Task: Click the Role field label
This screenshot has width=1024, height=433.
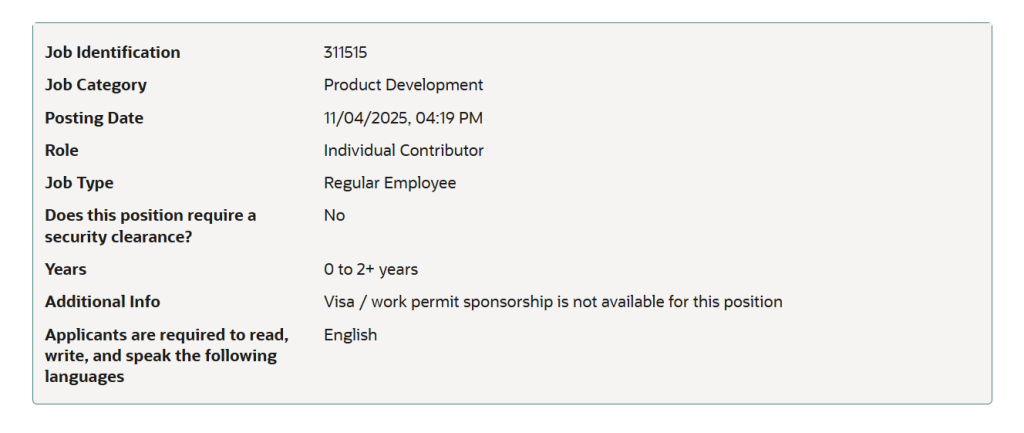Action: point(62,150)
